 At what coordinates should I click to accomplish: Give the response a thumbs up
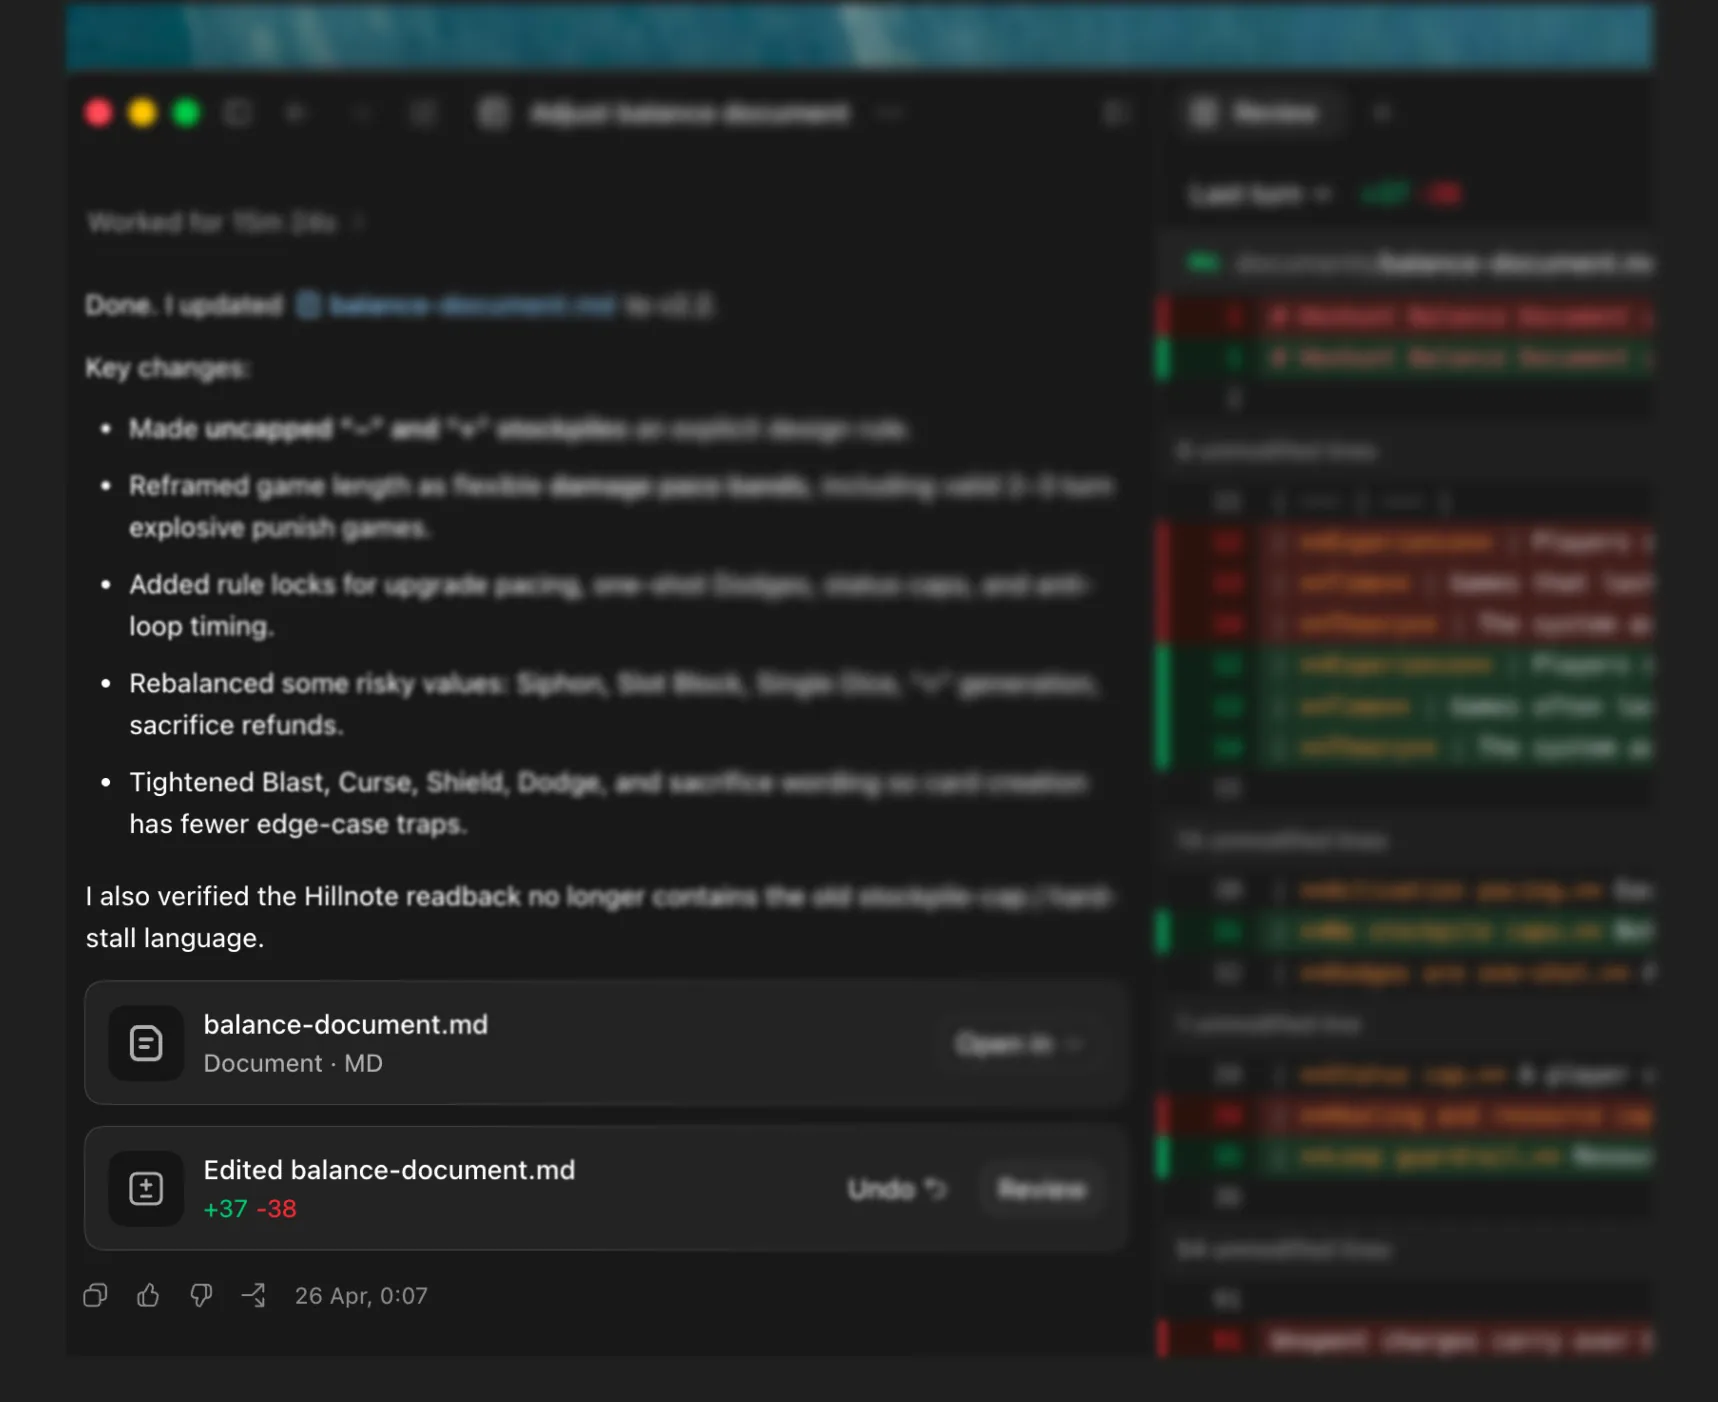click(148, 1296)
